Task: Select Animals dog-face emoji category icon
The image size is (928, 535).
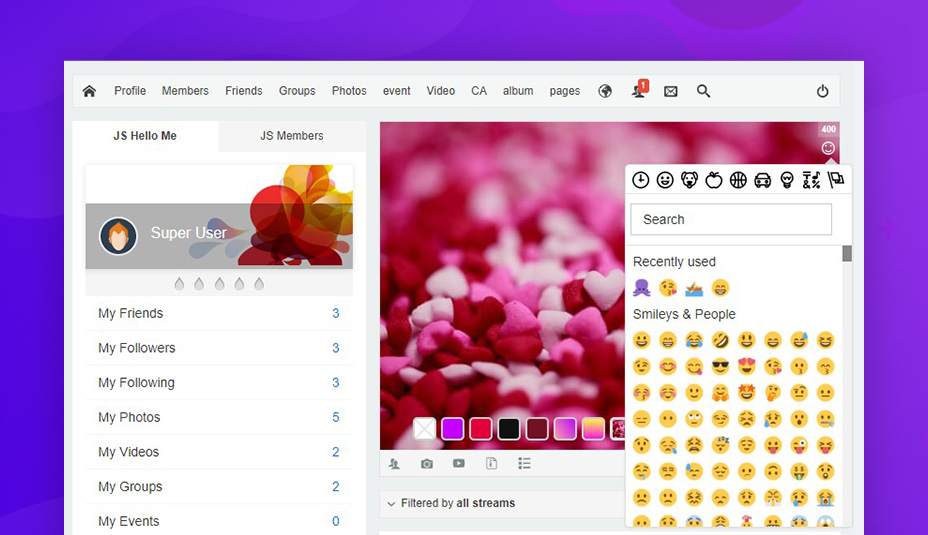Action: tap(689, 180)
